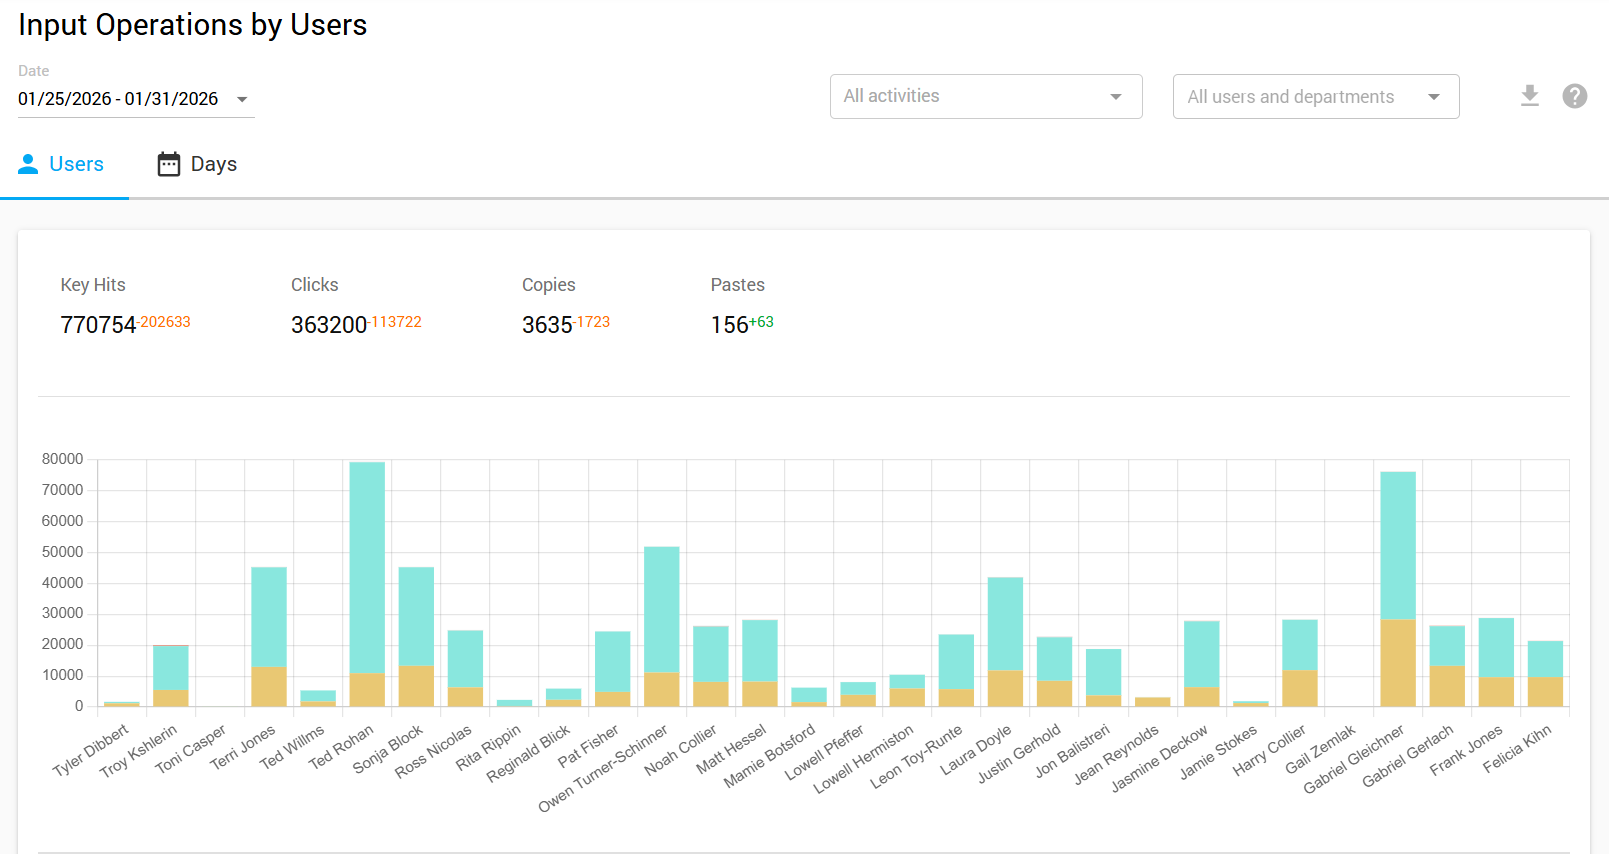Open the help question mark icon
1609x854 pixels.
pos(1574,96)
